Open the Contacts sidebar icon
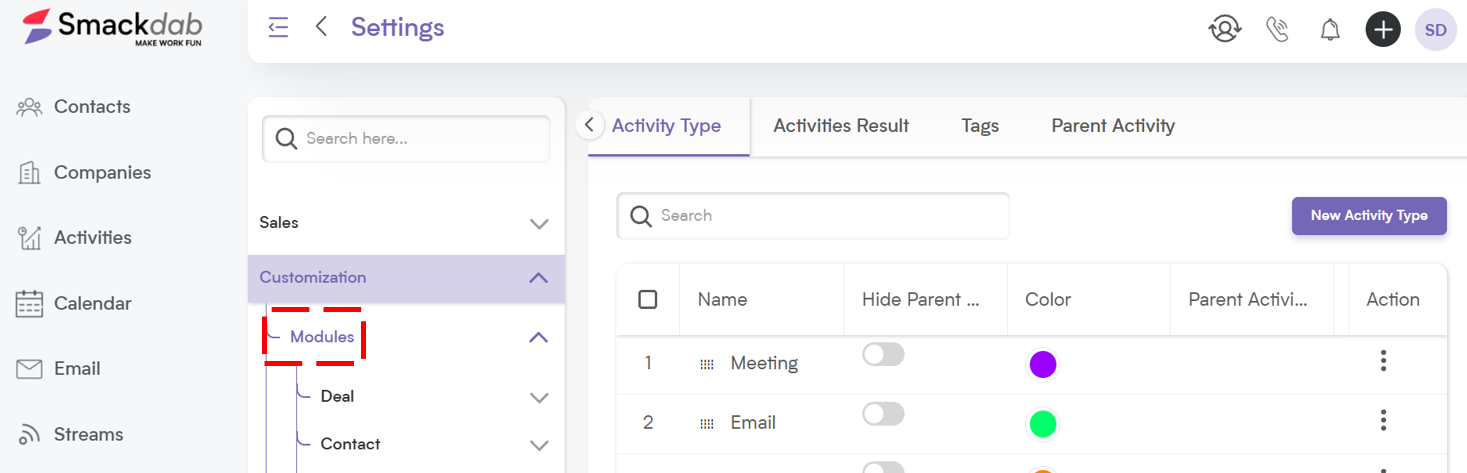 29,107
